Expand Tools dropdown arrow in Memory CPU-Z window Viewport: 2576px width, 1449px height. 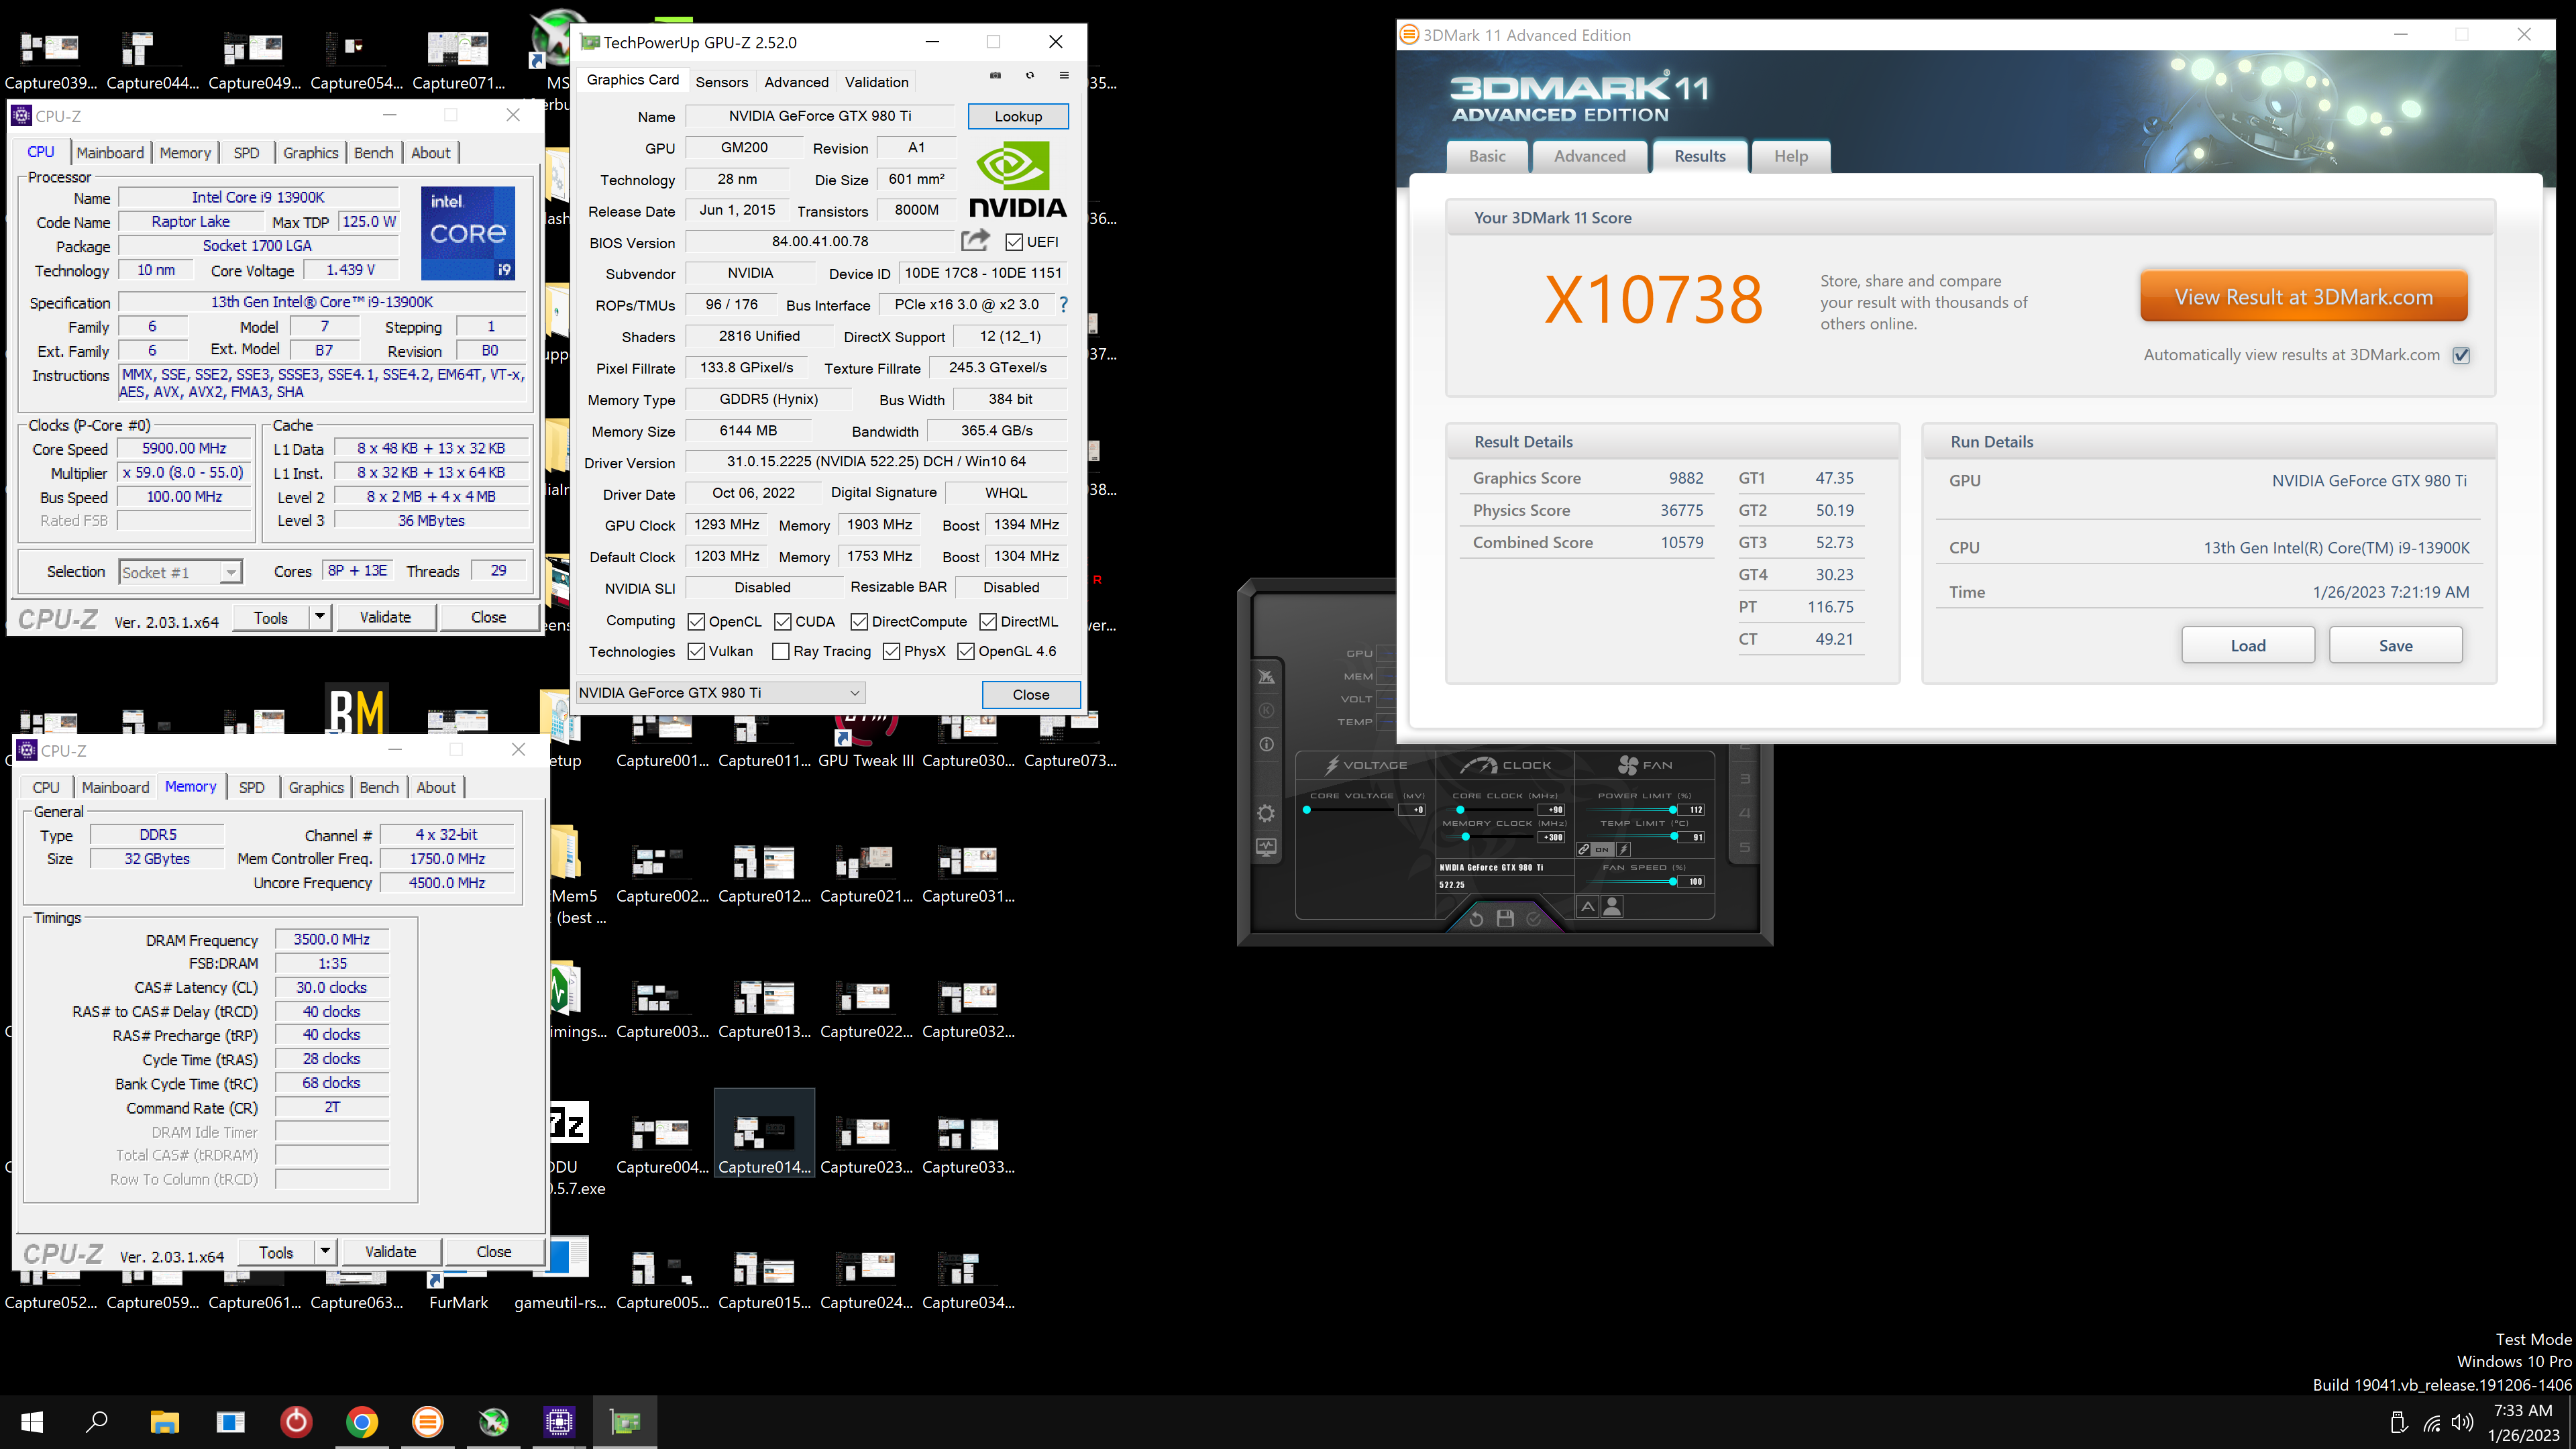point(325,1252)
